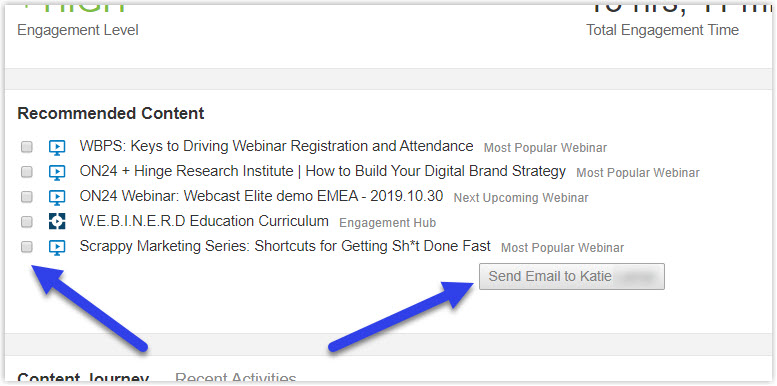
Task: Click webinar icon beside Scrappy Marketing Series
Action: pyautogui.click(x=57, y=247)
